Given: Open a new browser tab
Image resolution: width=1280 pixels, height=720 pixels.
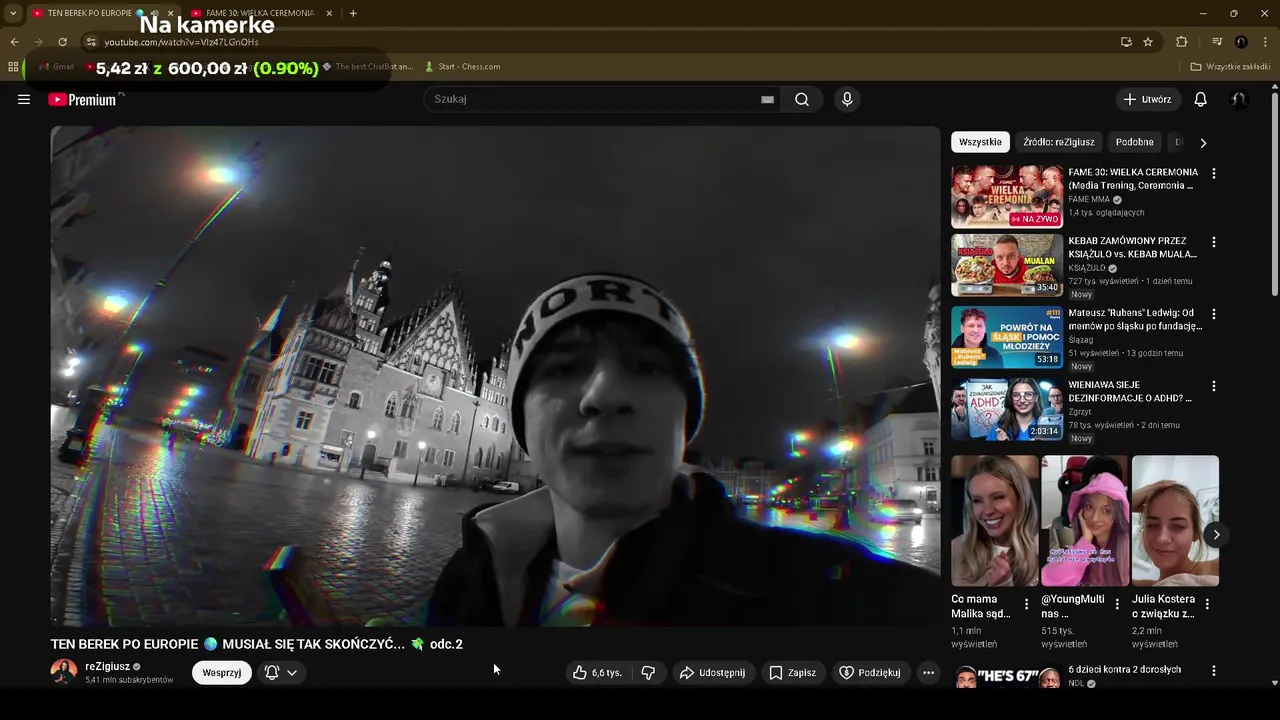Looking at the screenshot, I should [353, 13].
